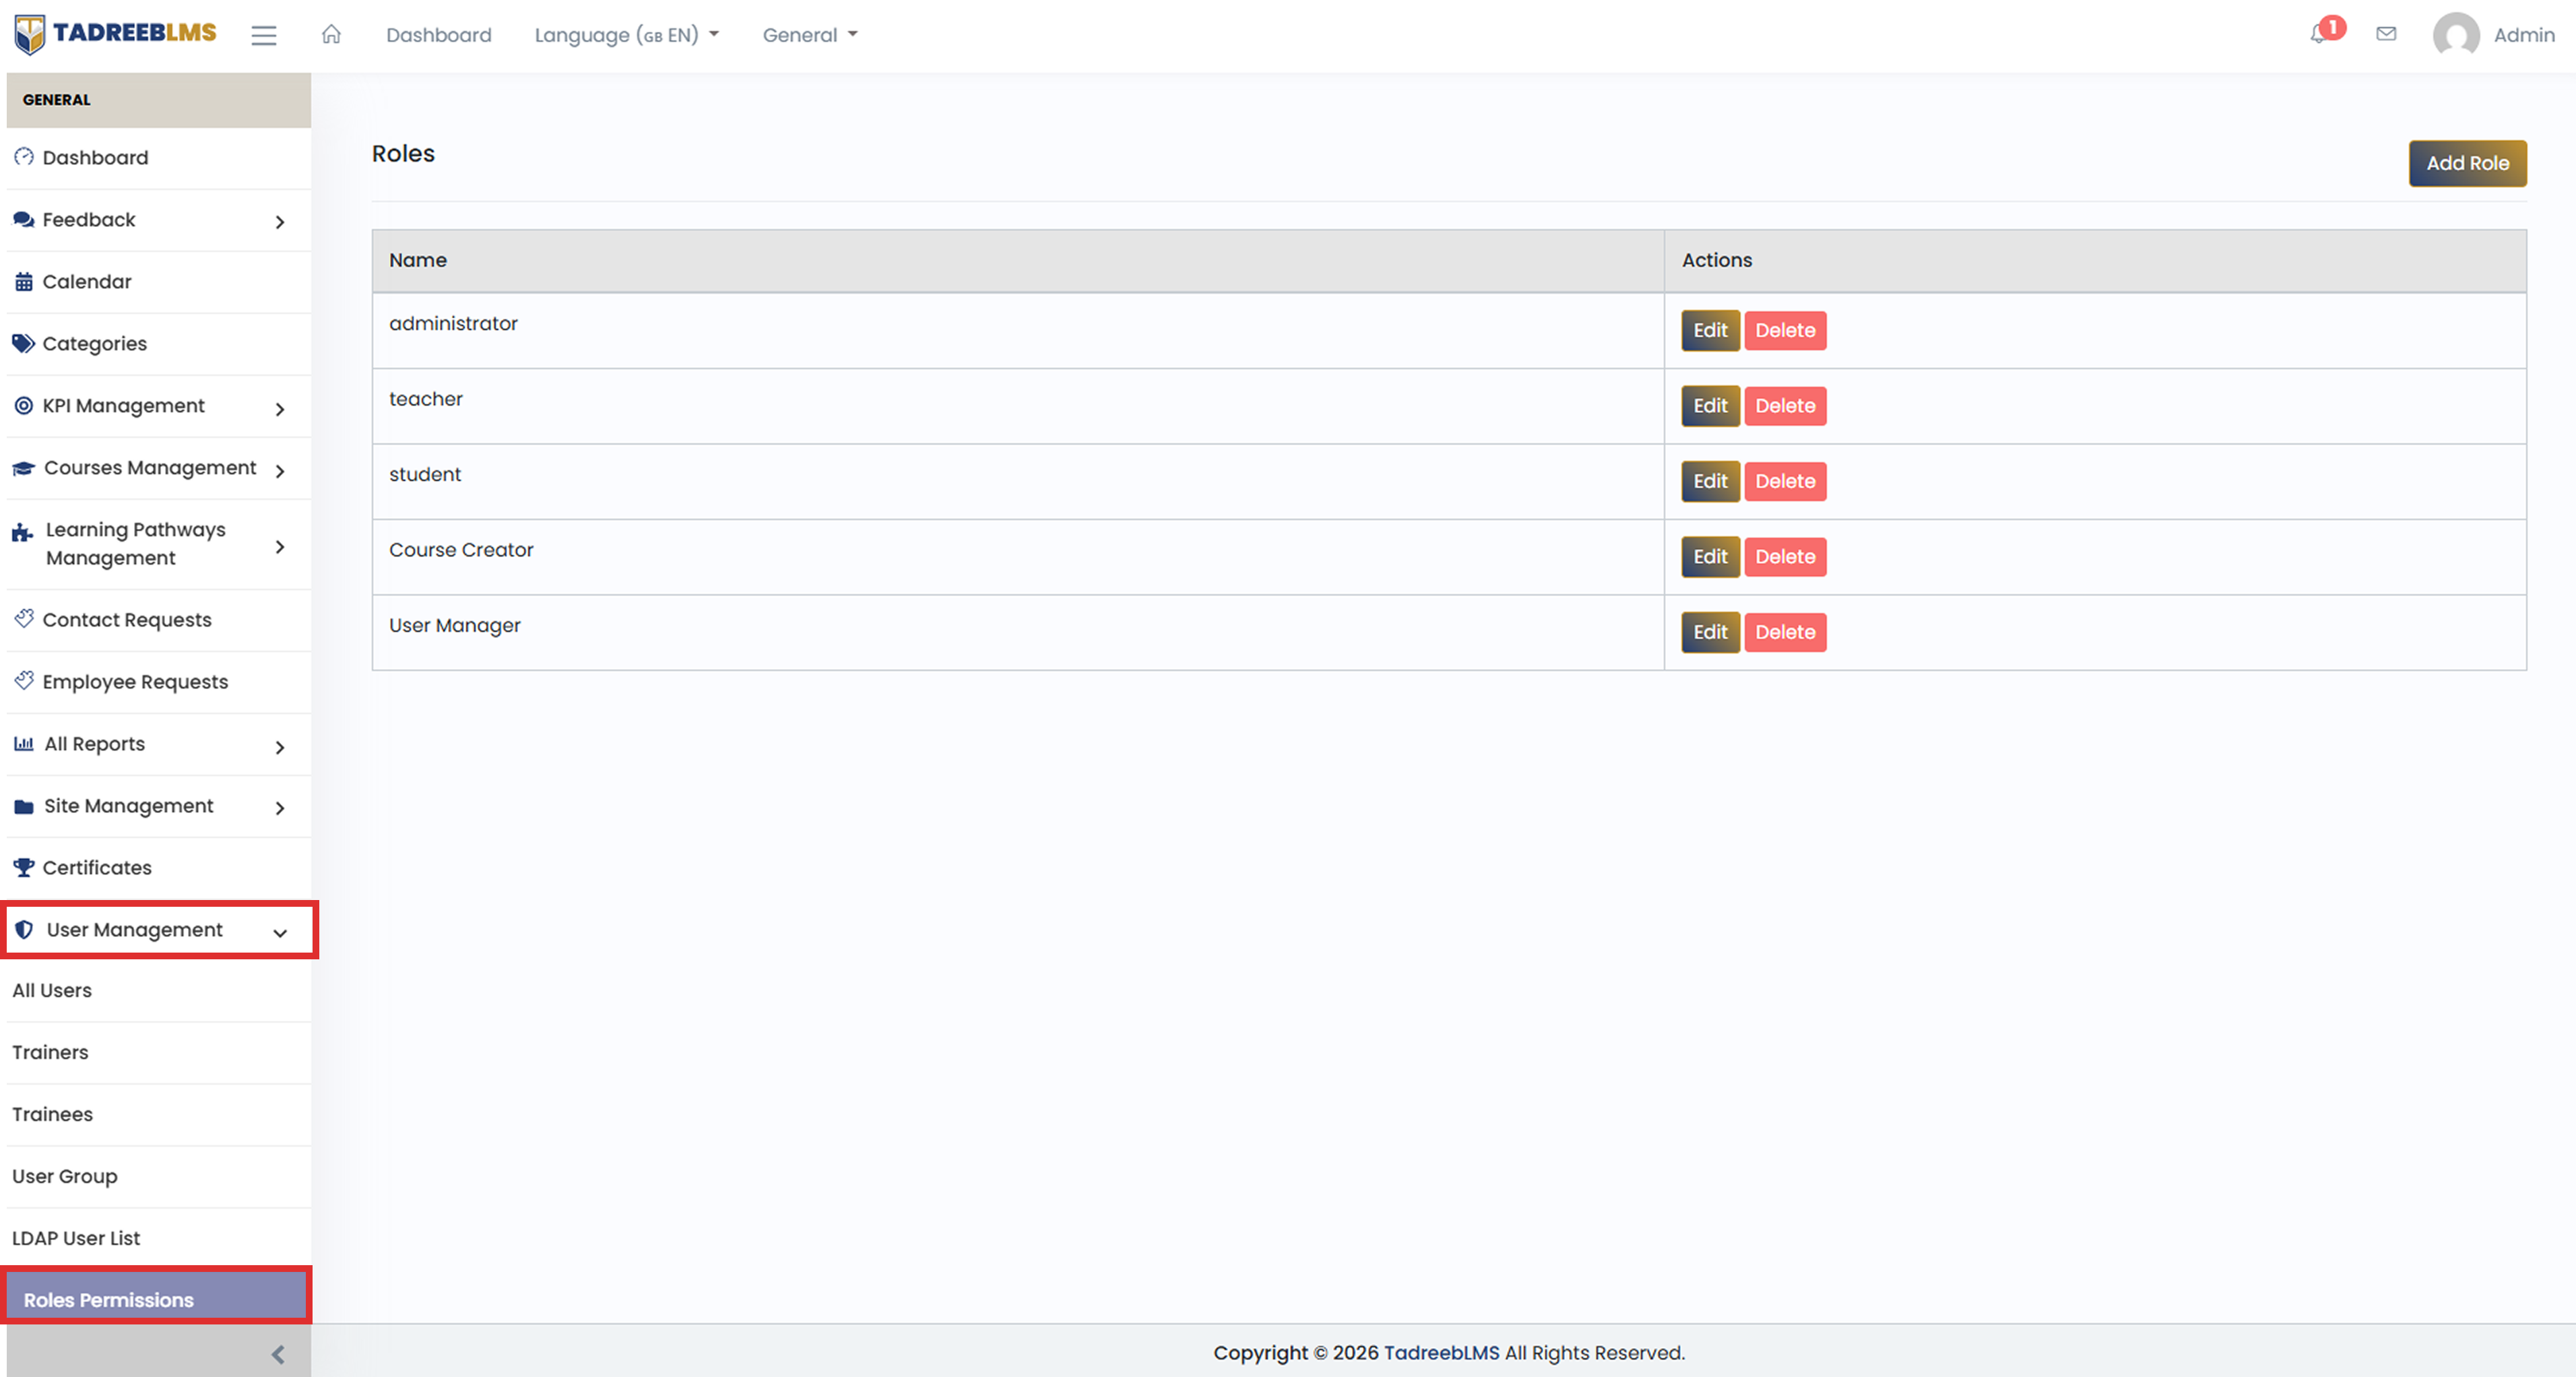2576x1377 pixels.
Task: Click the Certificates trophy icon
Action: click(x=24, y=867)
